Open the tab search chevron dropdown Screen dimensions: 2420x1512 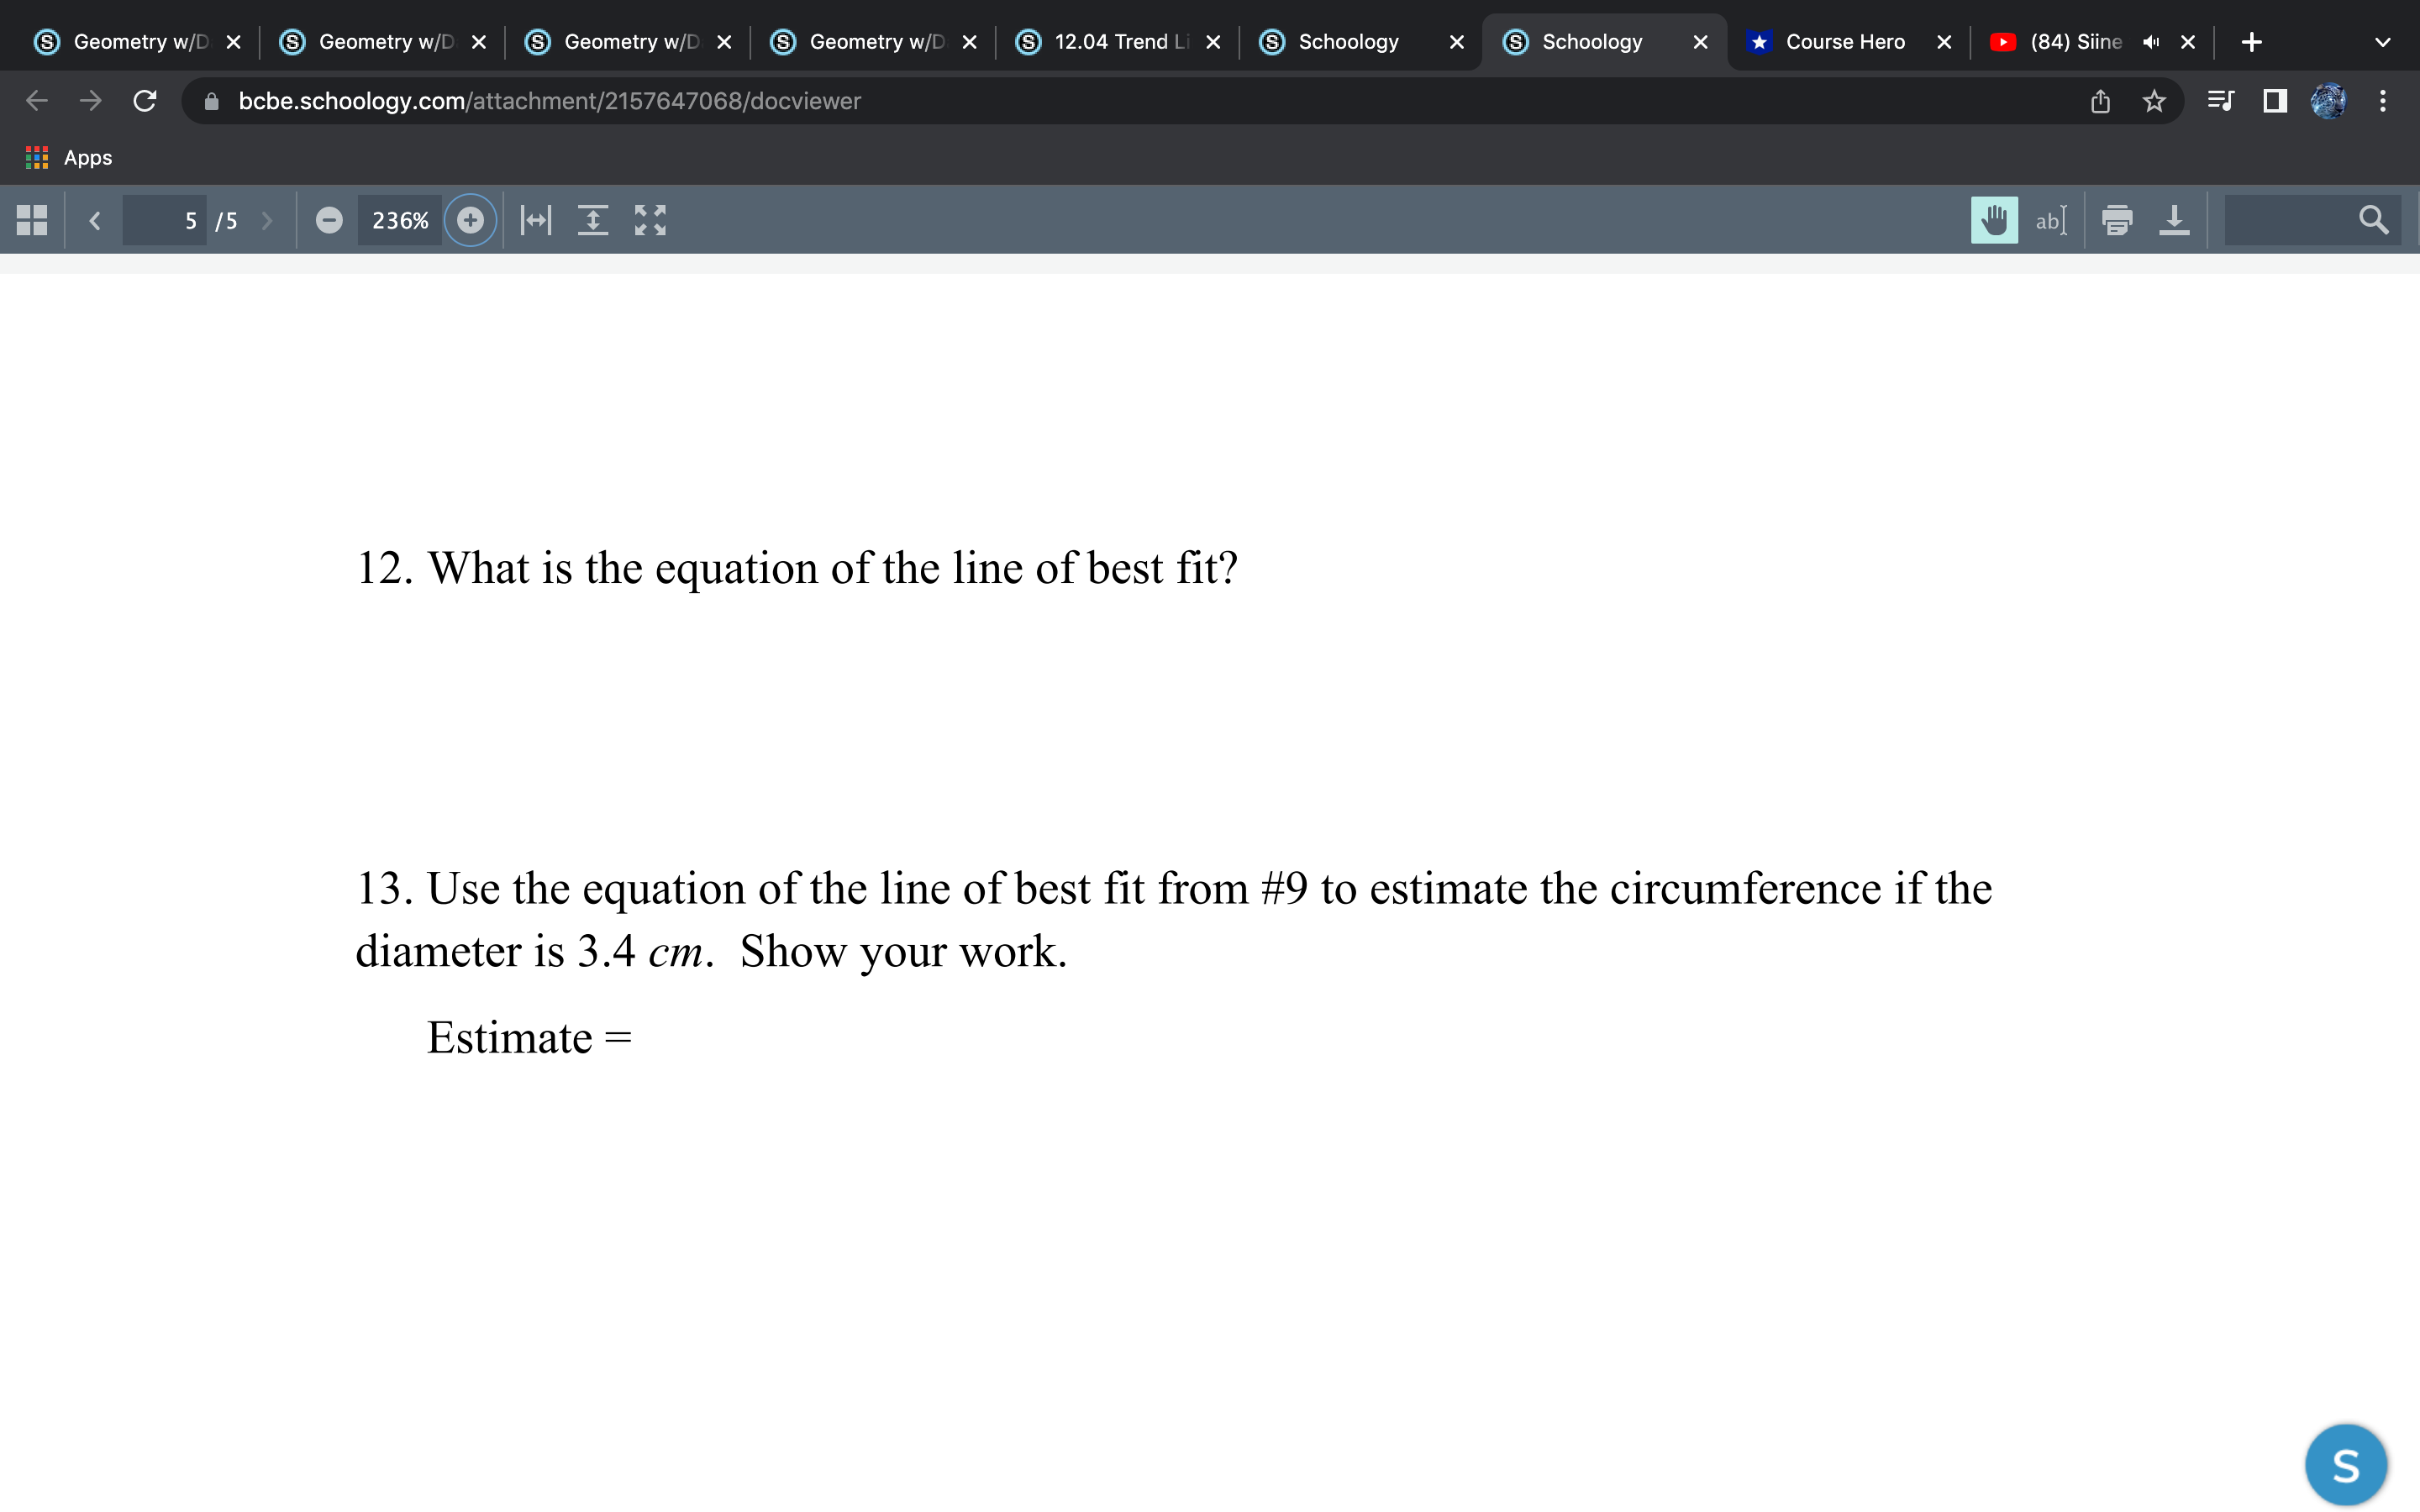pyautogui.click(x=2383, y=41)
